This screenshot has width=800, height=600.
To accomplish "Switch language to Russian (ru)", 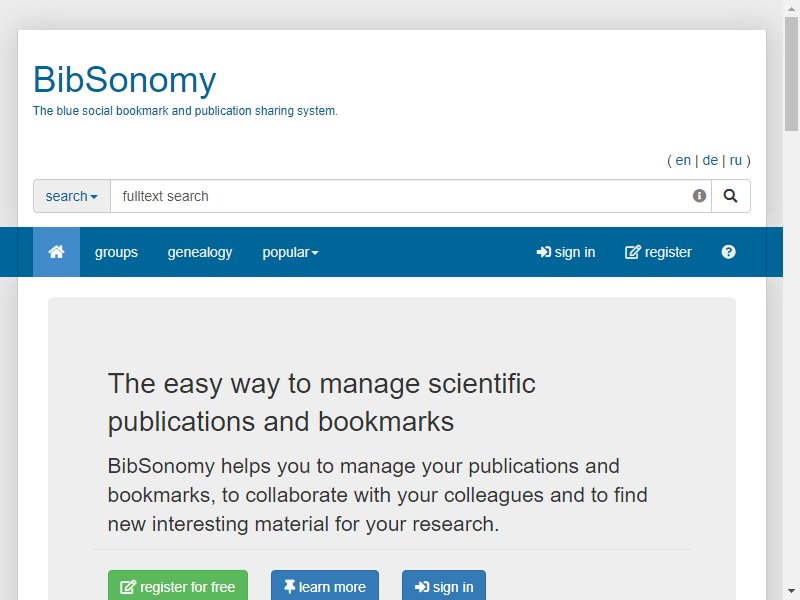I will coord(735,160).
